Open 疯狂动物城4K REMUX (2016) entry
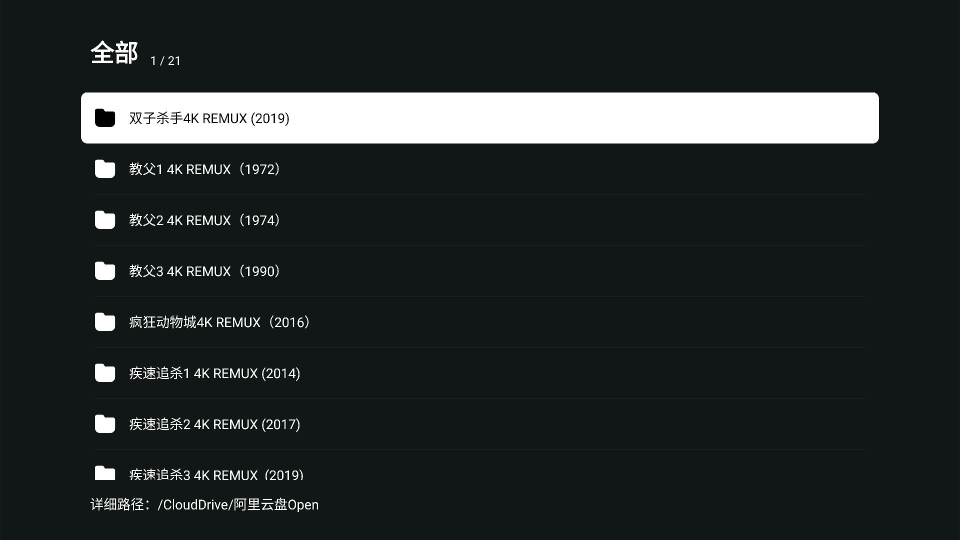 (220, 322)
